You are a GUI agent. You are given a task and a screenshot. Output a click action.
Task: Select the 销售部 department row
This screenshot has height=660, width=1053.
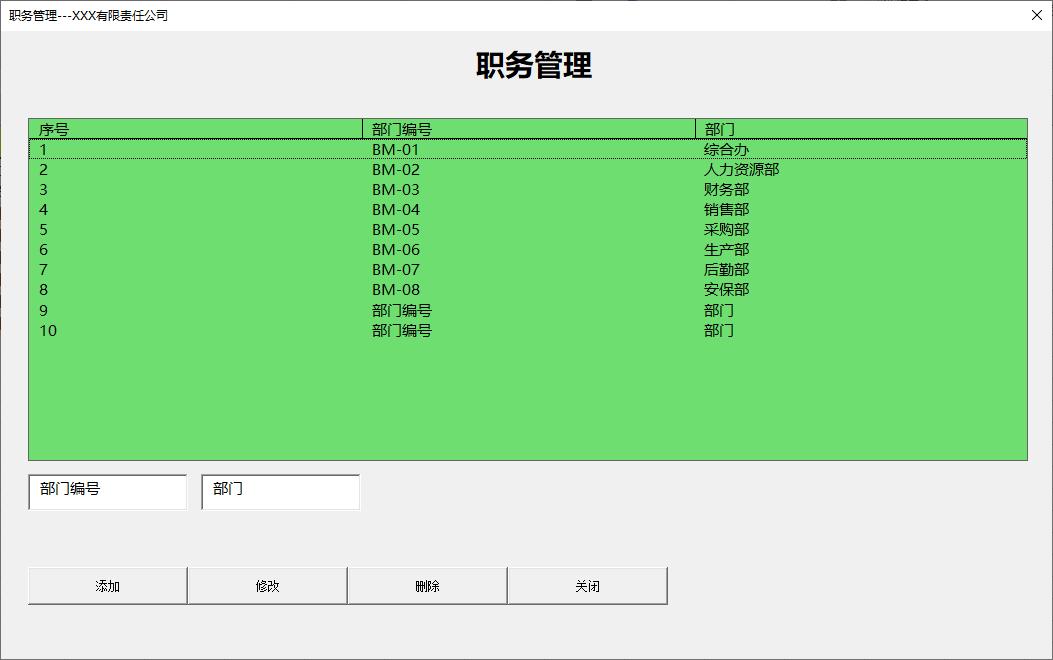click(x=400, y=209)
